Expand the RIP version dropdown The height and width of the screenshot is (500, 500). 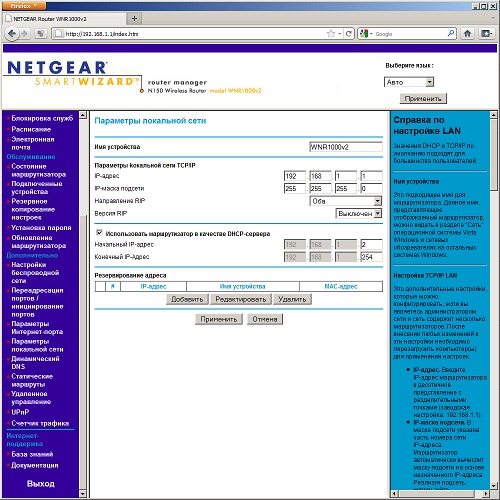359,213
